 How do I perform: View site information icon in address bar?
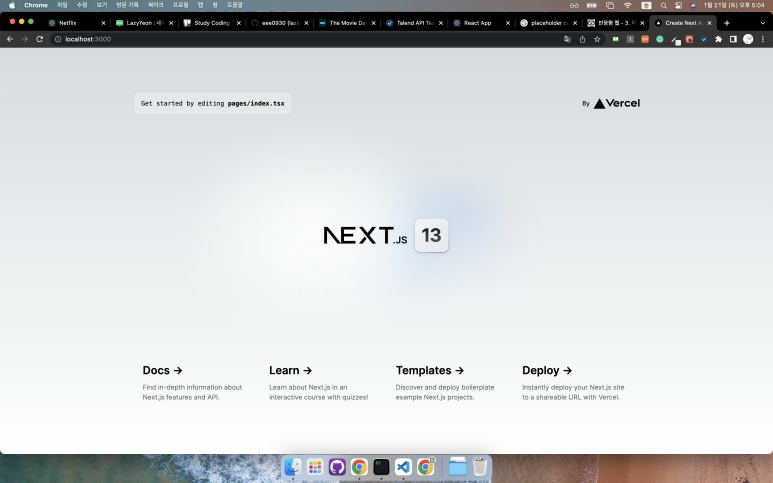(x=58, y=39)
